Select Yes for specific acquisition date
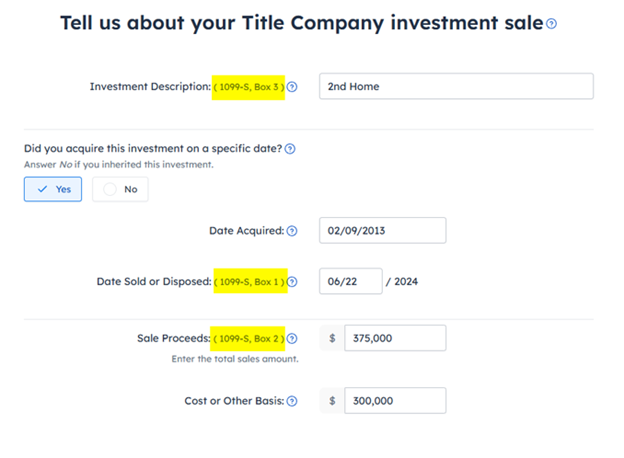624x458 pixels. click(x=53, y=189)
